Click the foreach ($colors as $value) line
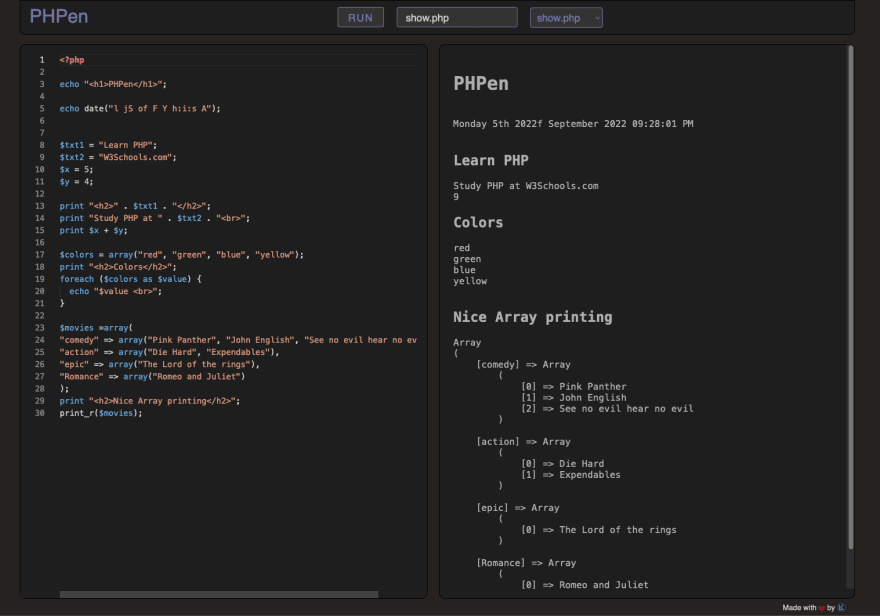 pyautogui.click(x=130, y=279)
